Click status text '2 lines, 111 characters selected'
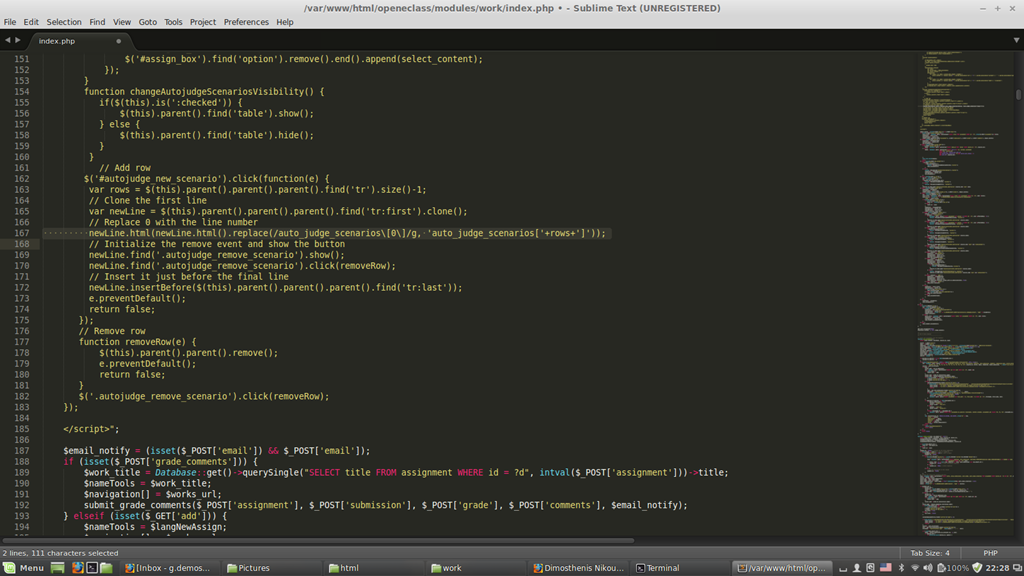This screenshot has height=576, width=1024. click(60, 552)
